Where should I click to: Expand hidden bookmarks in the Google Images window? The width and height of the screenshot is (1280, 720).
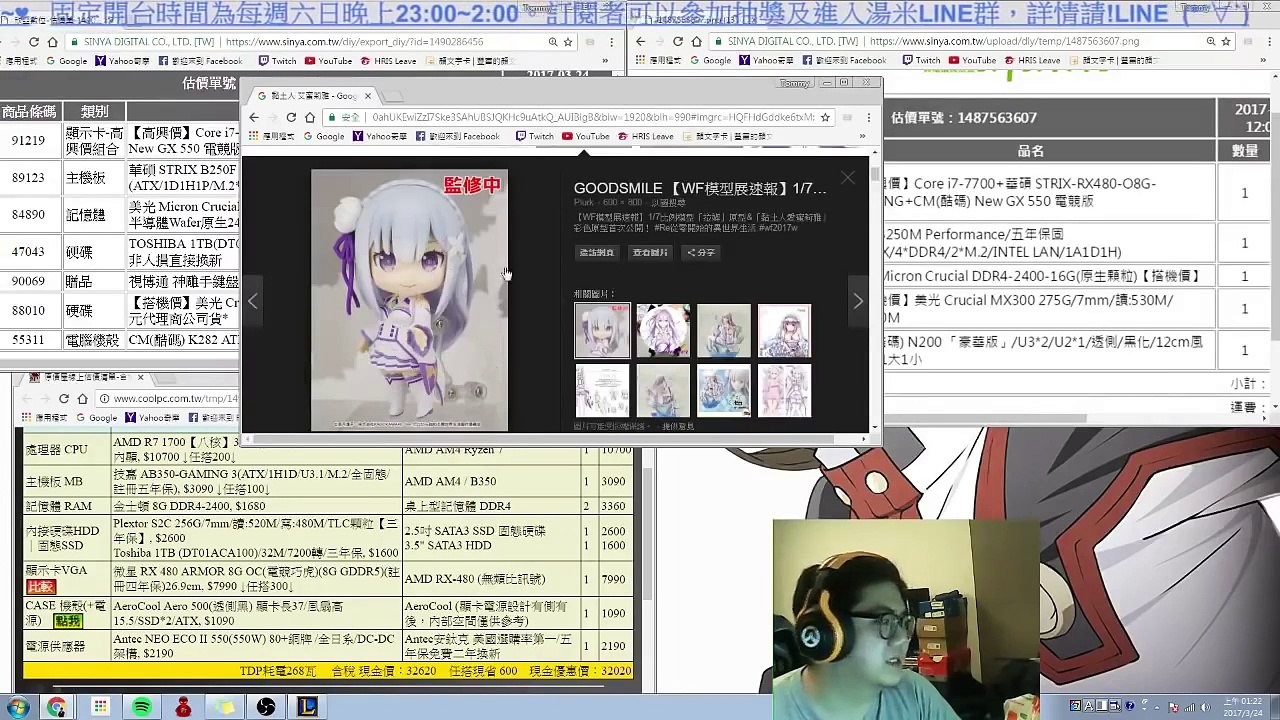click(x=862, y=136)
